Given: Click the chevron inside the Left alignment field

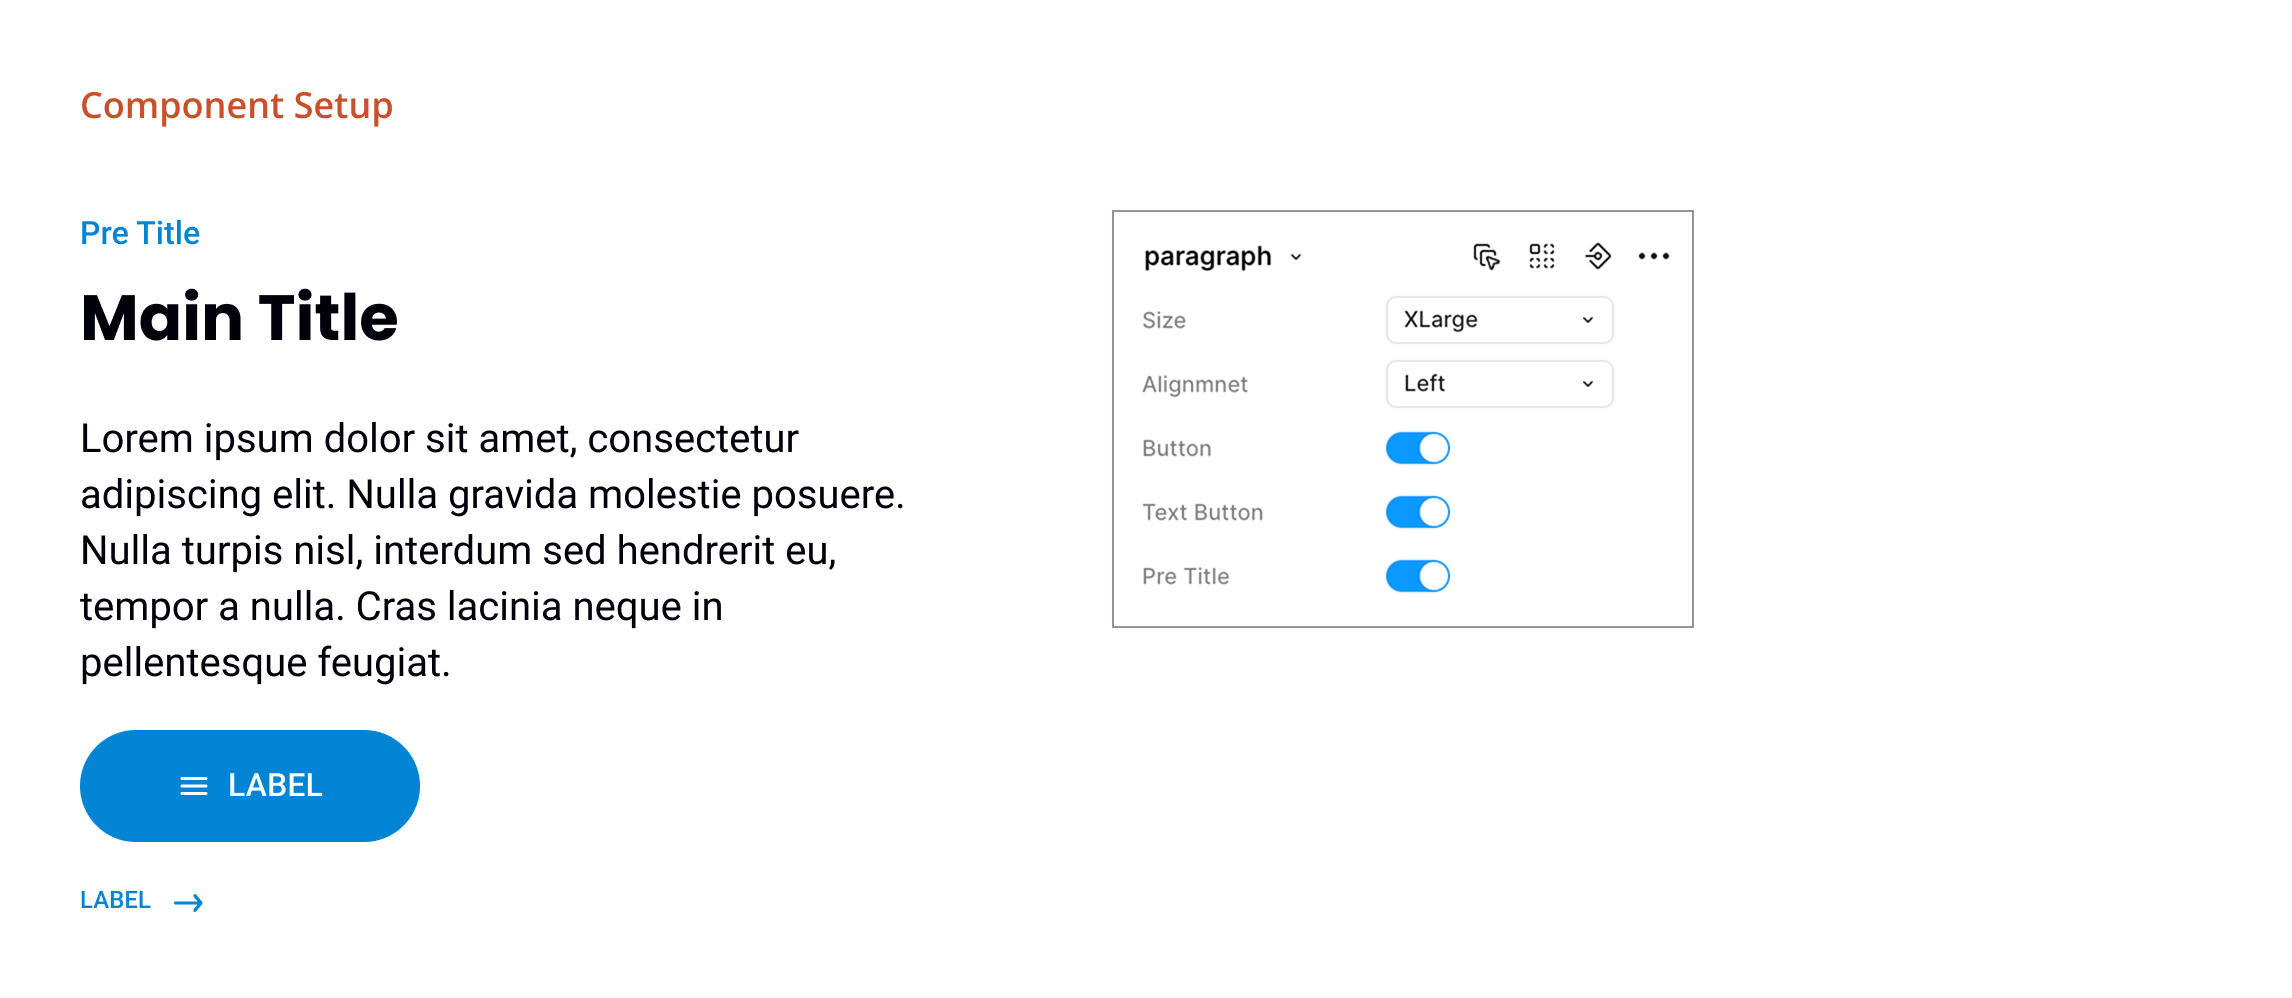Looking at the screenshot, I should pyautogui.click(x=1587, y=384).
